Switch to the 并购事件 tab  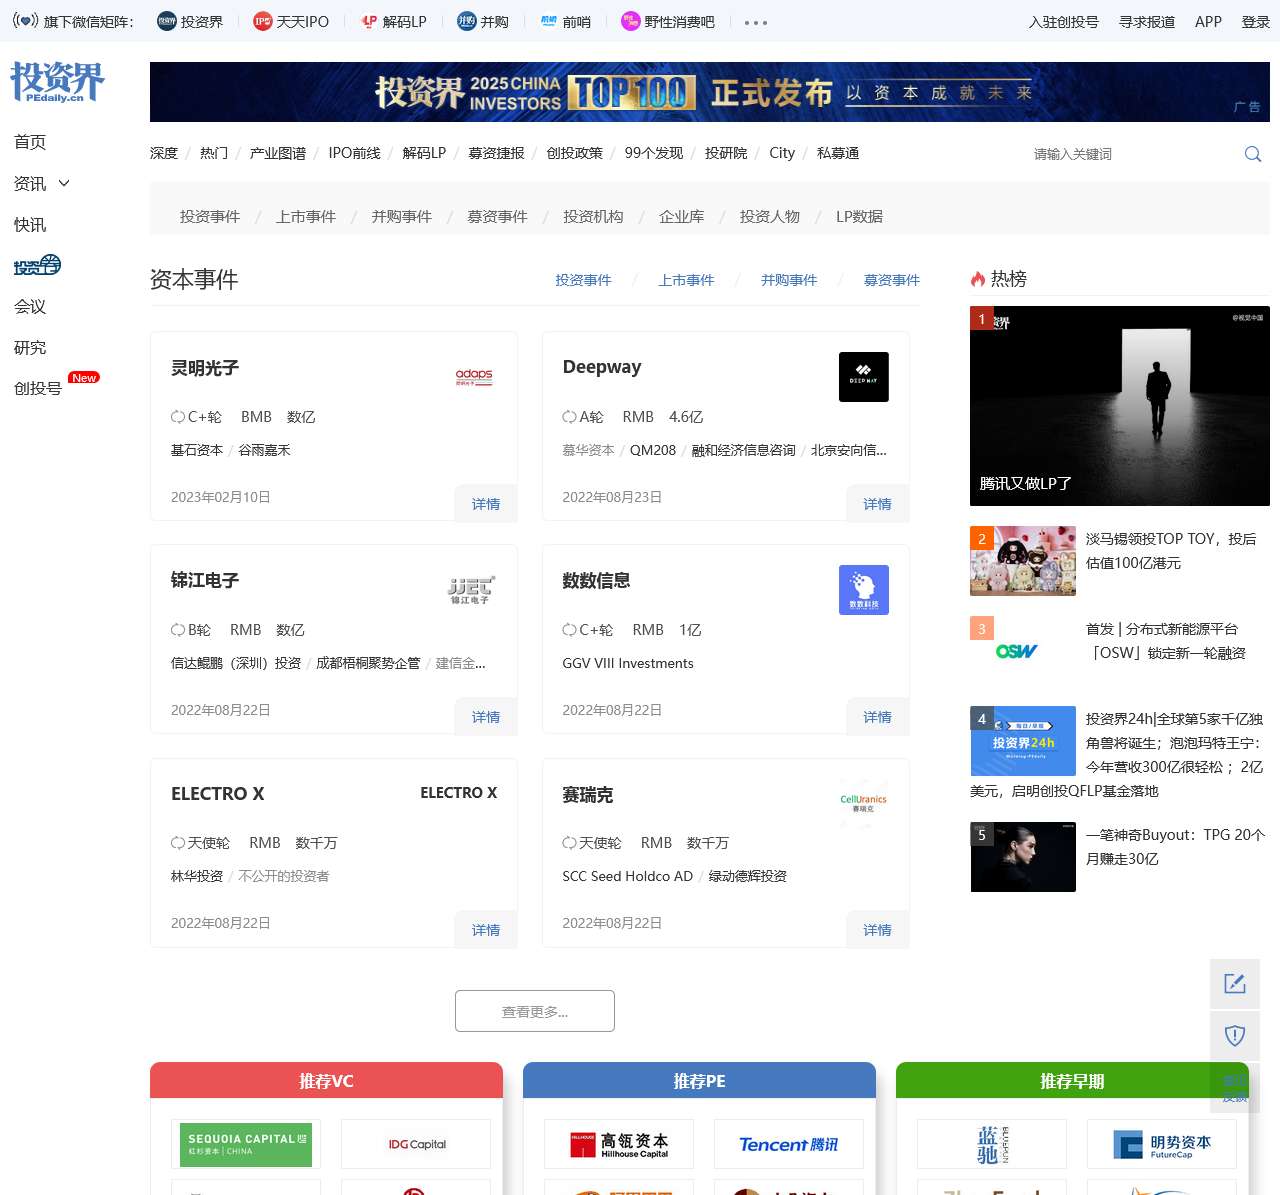[789, 280]
